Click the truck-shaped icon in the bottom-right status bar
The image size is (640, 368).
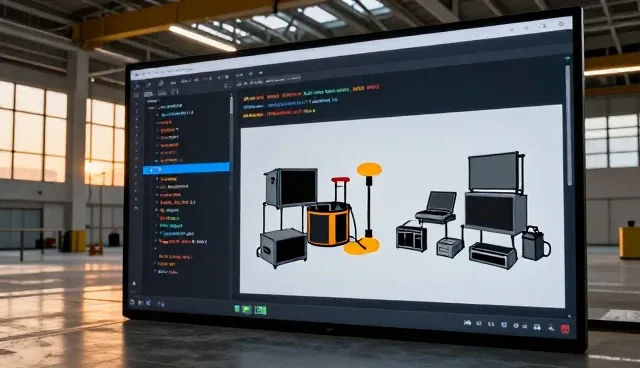click(x=467, y=323)
